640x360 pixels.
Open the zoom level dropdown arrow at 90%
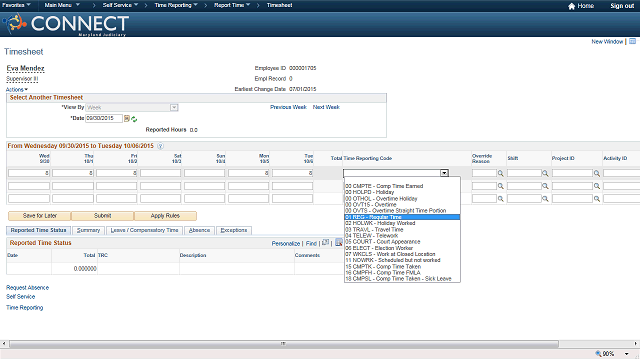627,353
